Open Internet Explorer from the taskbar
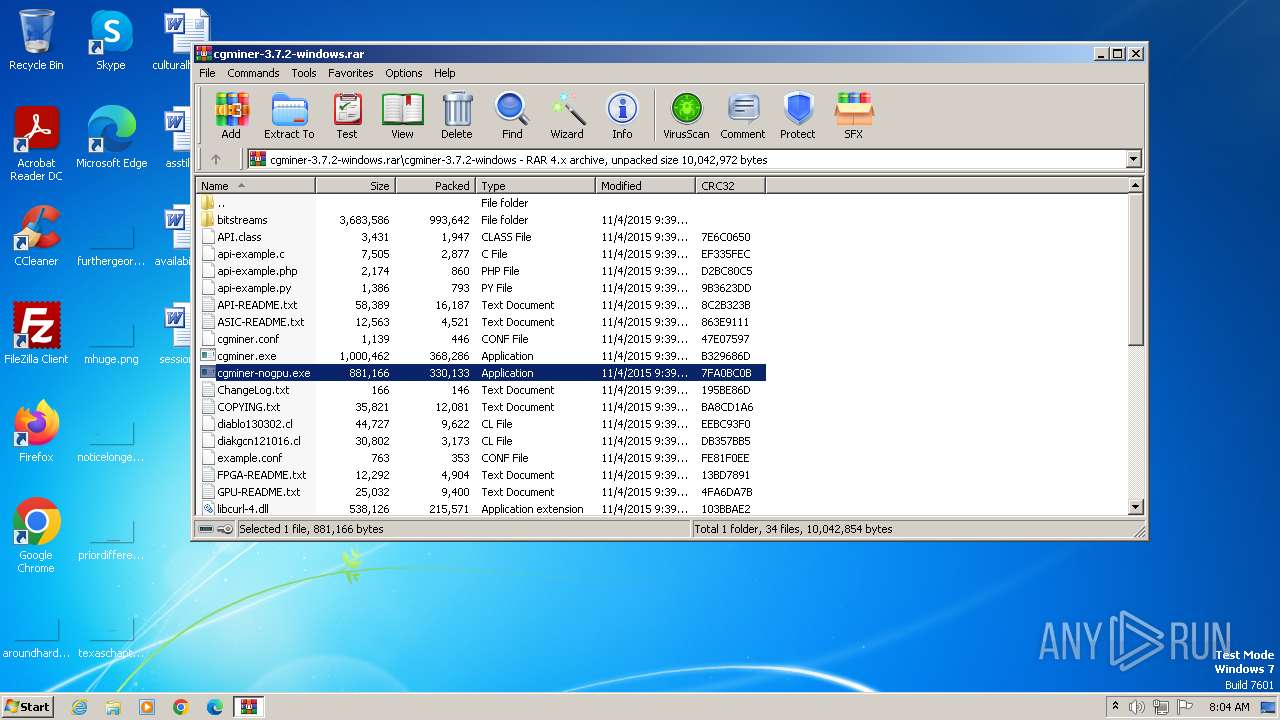Viewport: 1280px width, 720px height. (79, 706)
